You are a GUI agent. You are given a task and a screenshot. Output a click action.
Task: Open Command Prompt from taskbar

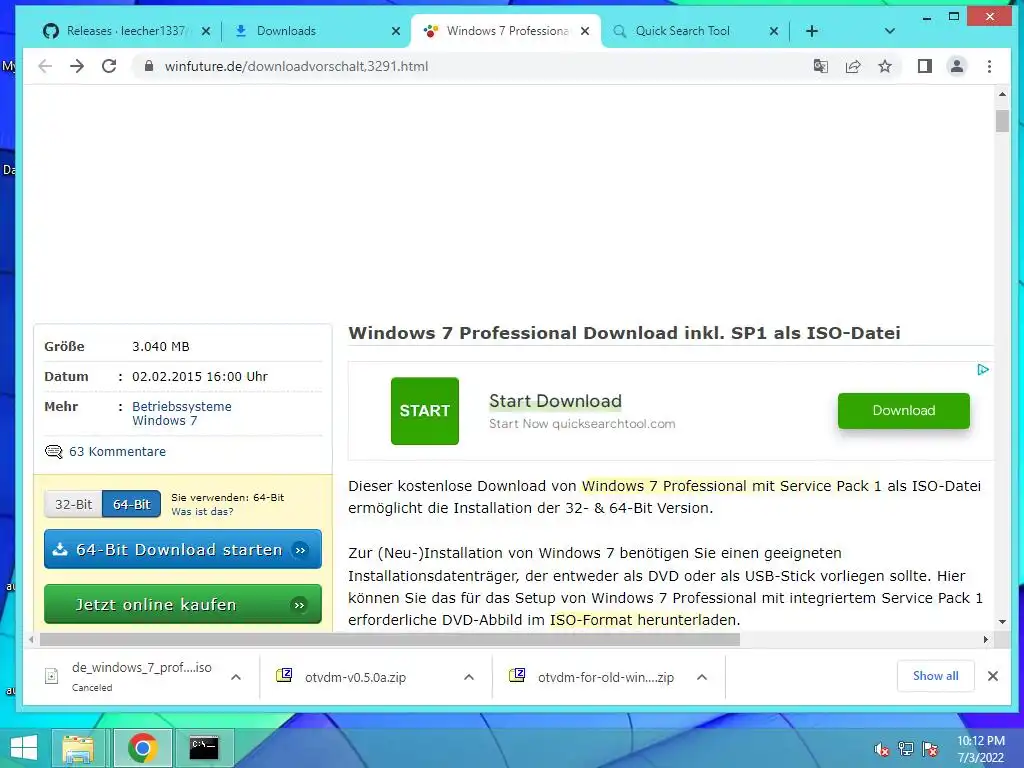(204, 748)
